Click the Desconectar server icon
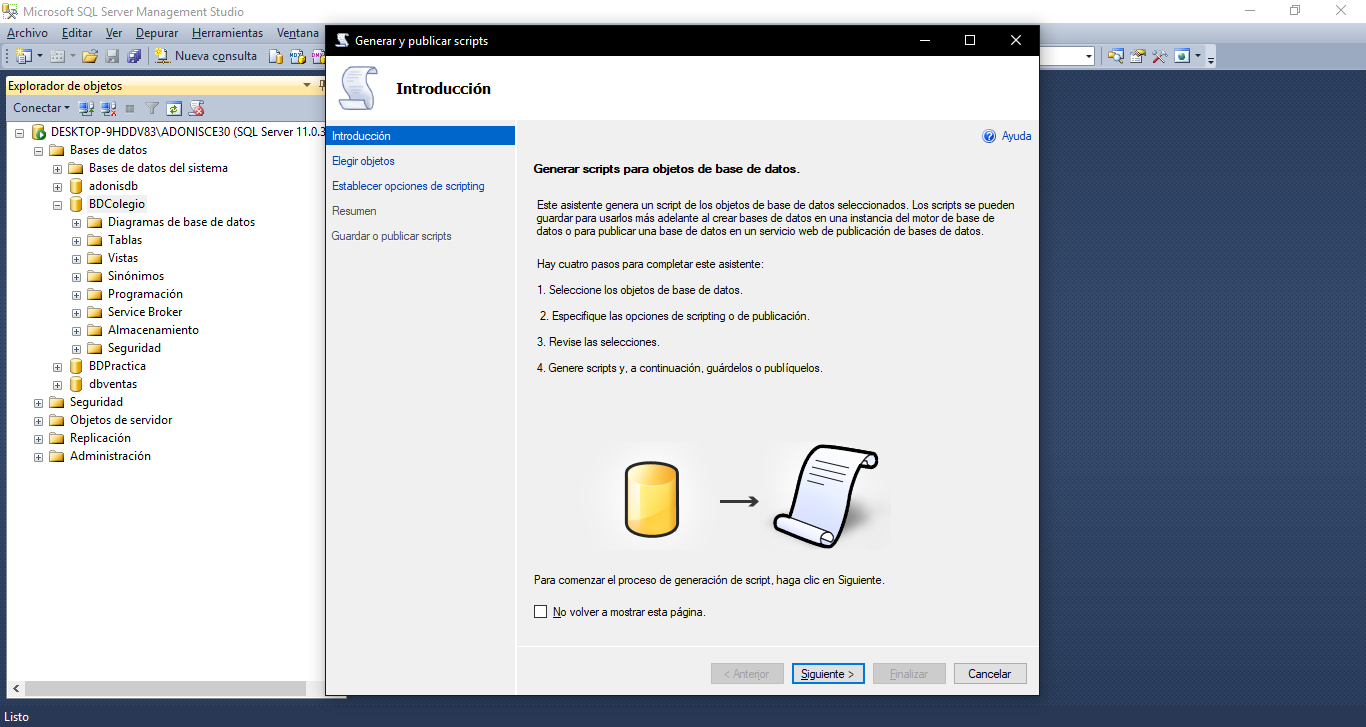 point(106,107)
